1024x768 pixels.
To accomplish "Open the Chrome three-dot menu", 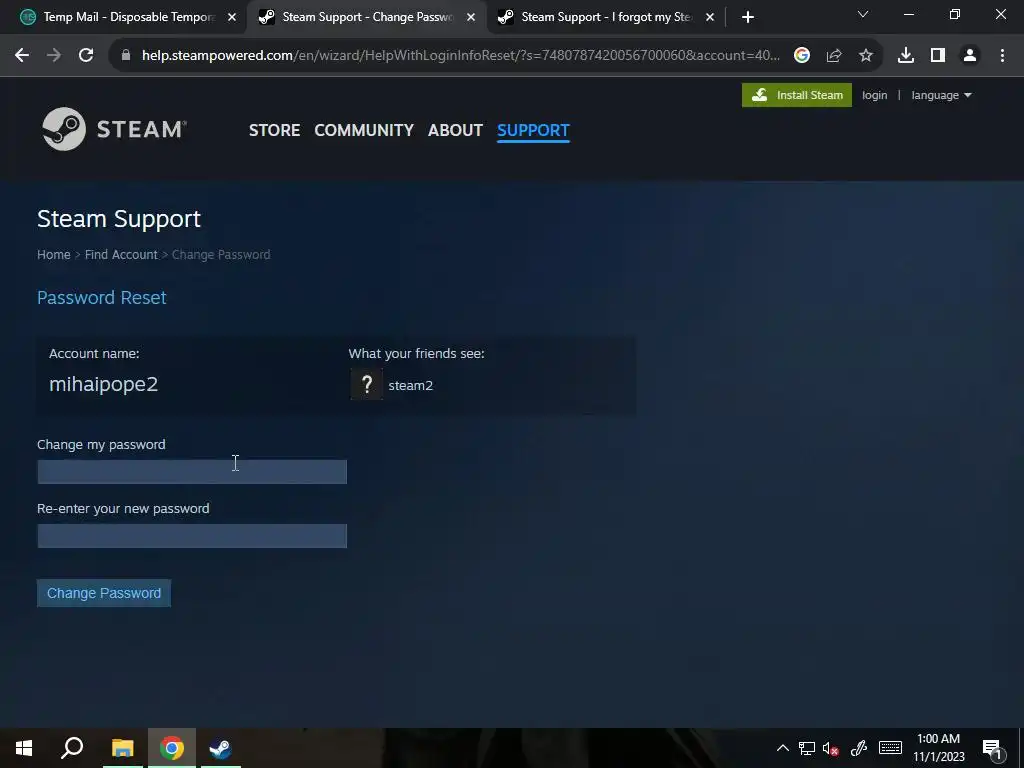I will (1002, 56).
